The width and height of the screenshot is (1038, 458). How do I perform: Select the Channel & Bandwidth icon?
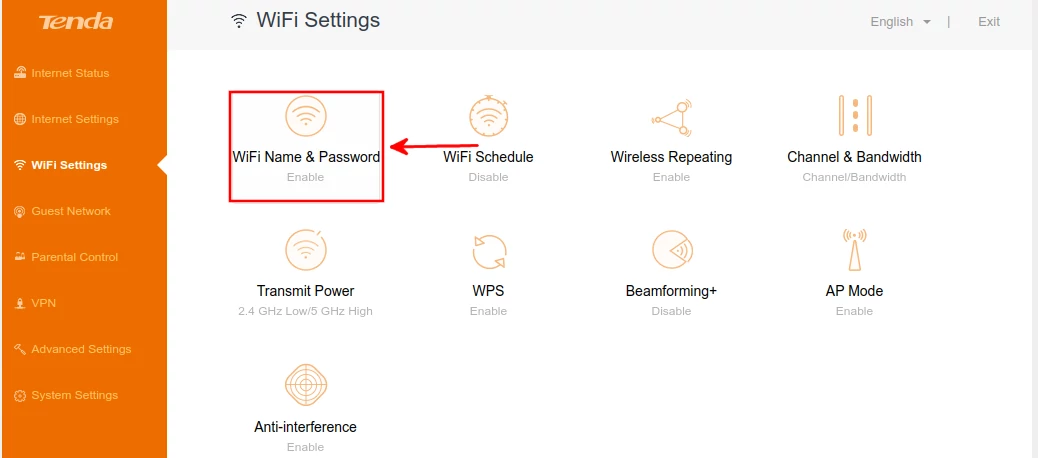pos(855,116)
